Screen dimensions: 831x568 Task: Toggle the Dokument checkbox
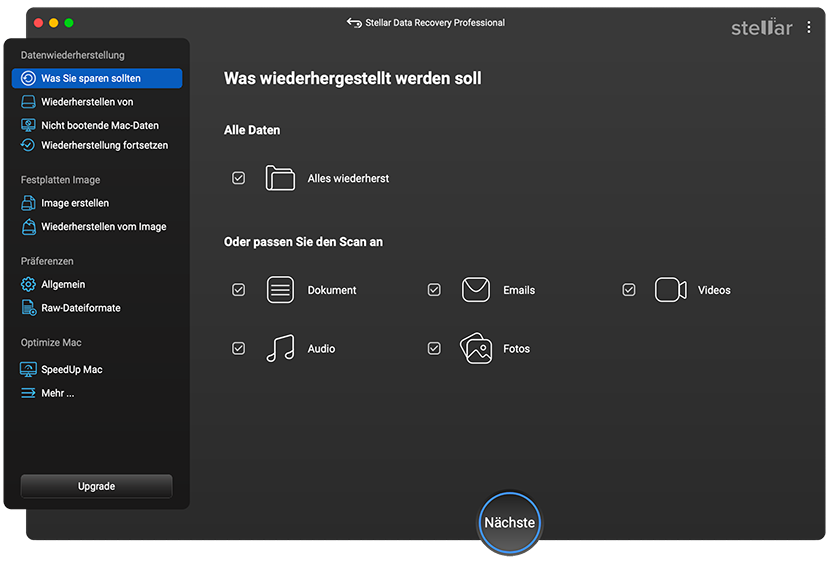pos(238,290)
